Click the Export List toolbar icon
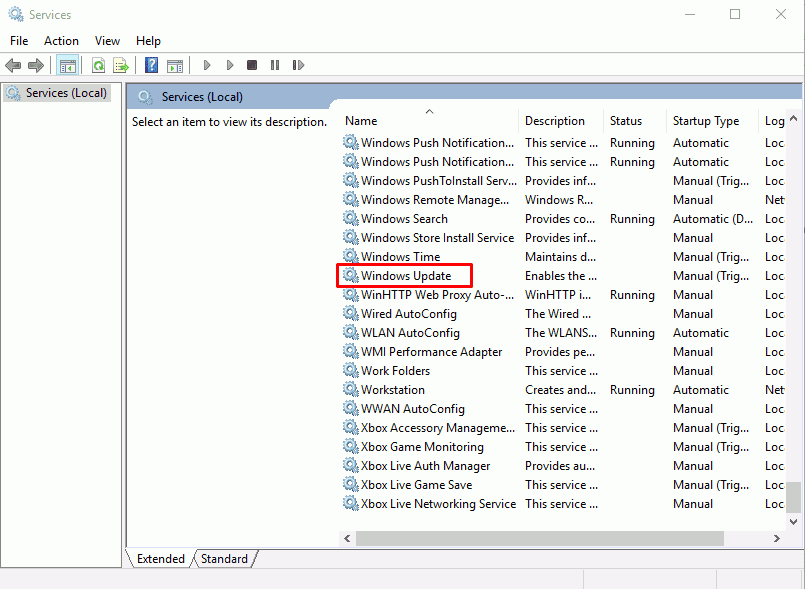 (121, 65)
